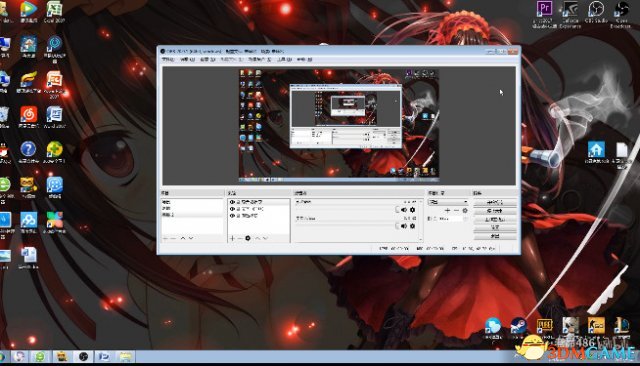Screen dimensions: 640x366
Task: Open Steam desktop shortcut
Action: [518, 328]
